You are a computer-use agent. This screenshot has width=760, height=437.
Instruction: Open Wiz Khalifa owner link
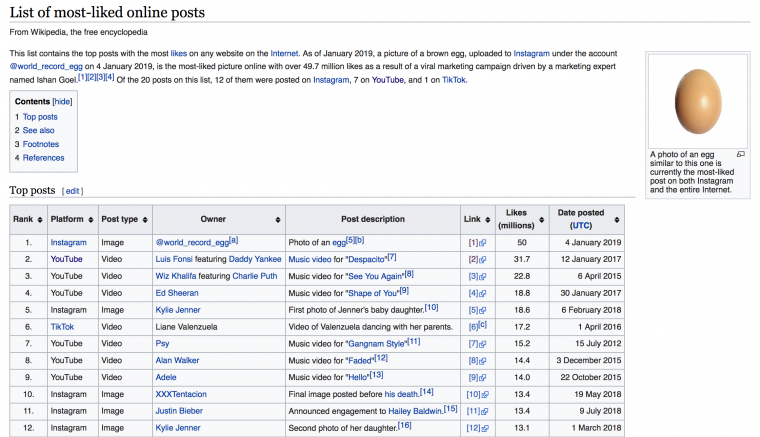point(176,276)
